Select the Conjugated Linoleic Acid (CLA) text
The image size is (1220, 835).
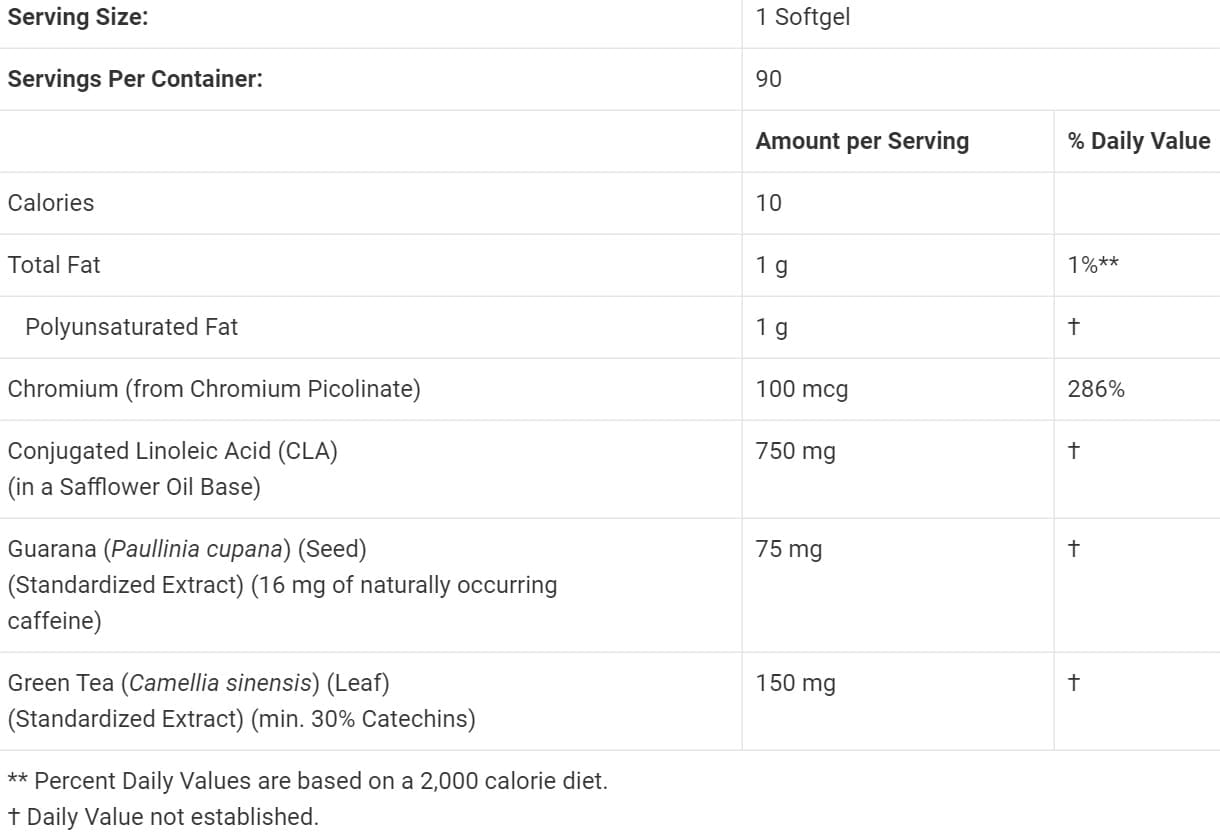point(173,451)
